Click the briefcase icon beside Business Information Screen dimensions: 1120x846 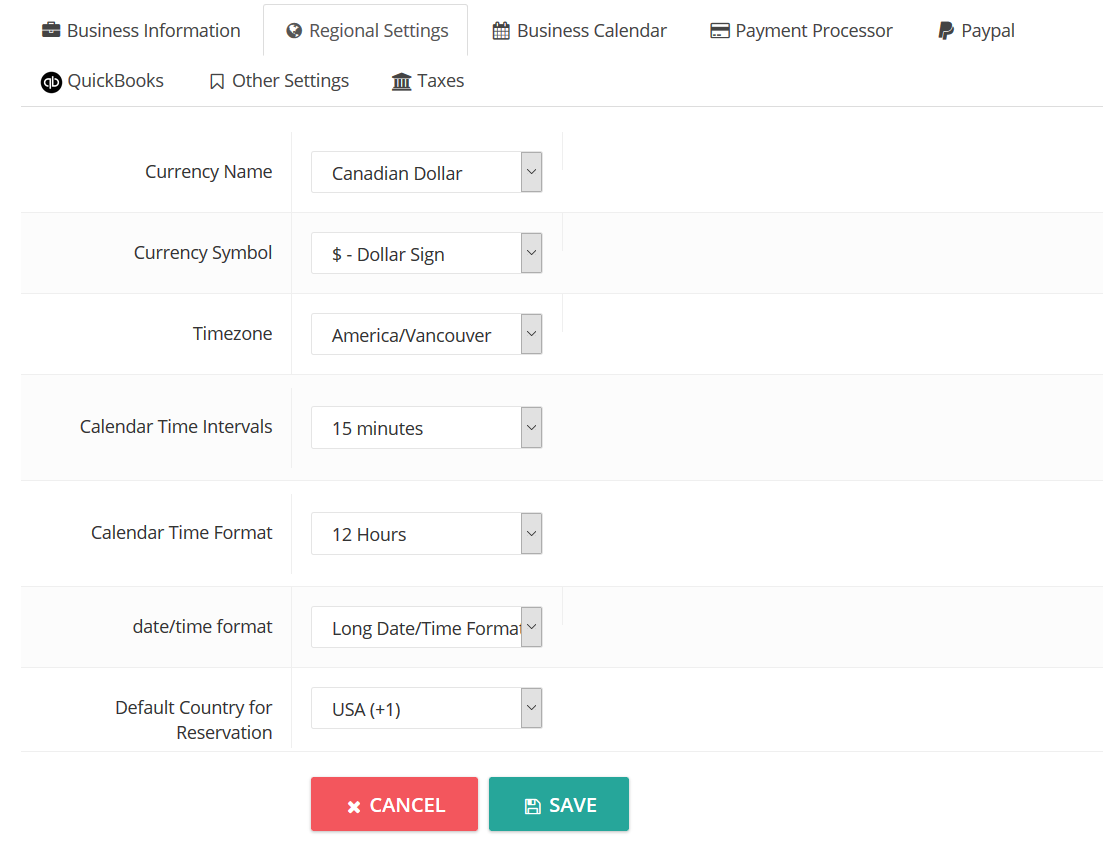(51, 30)
